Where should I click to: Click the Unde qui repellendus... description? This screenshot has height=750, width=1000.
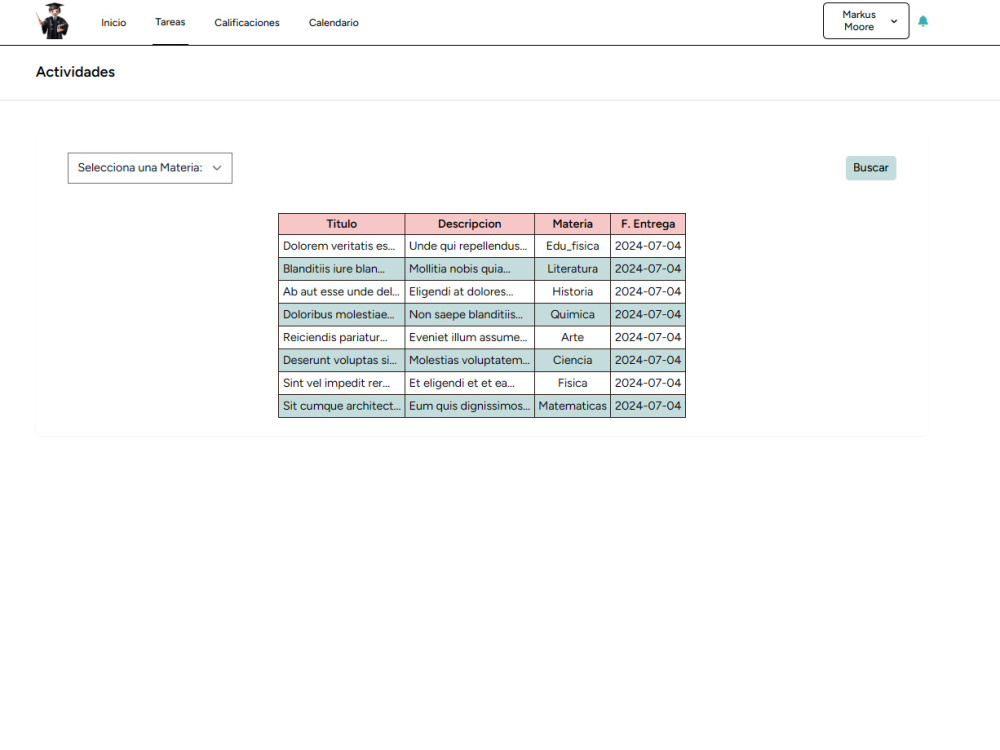point(469,246)
